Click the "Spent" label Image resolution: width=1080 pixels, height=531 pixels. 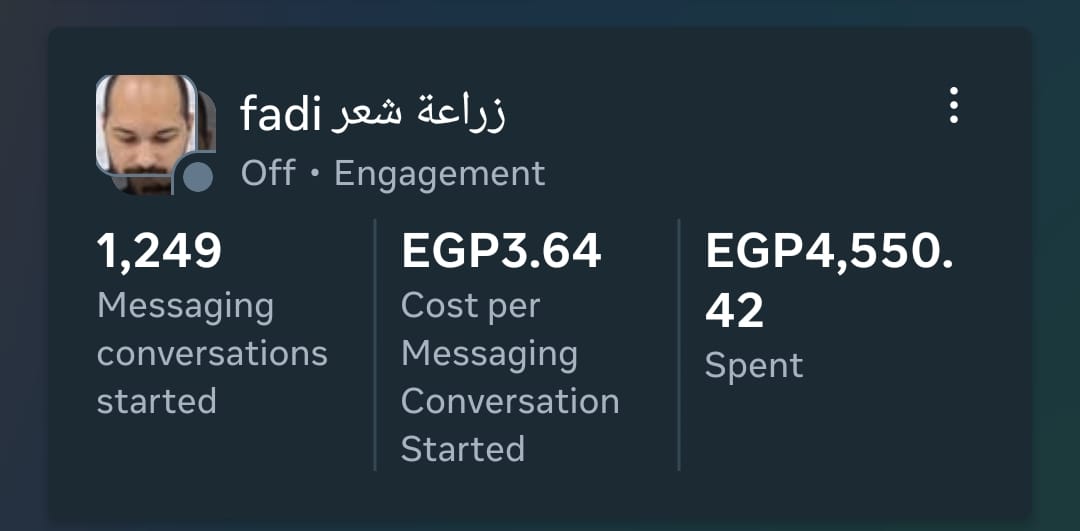click(x=754, y=366)
